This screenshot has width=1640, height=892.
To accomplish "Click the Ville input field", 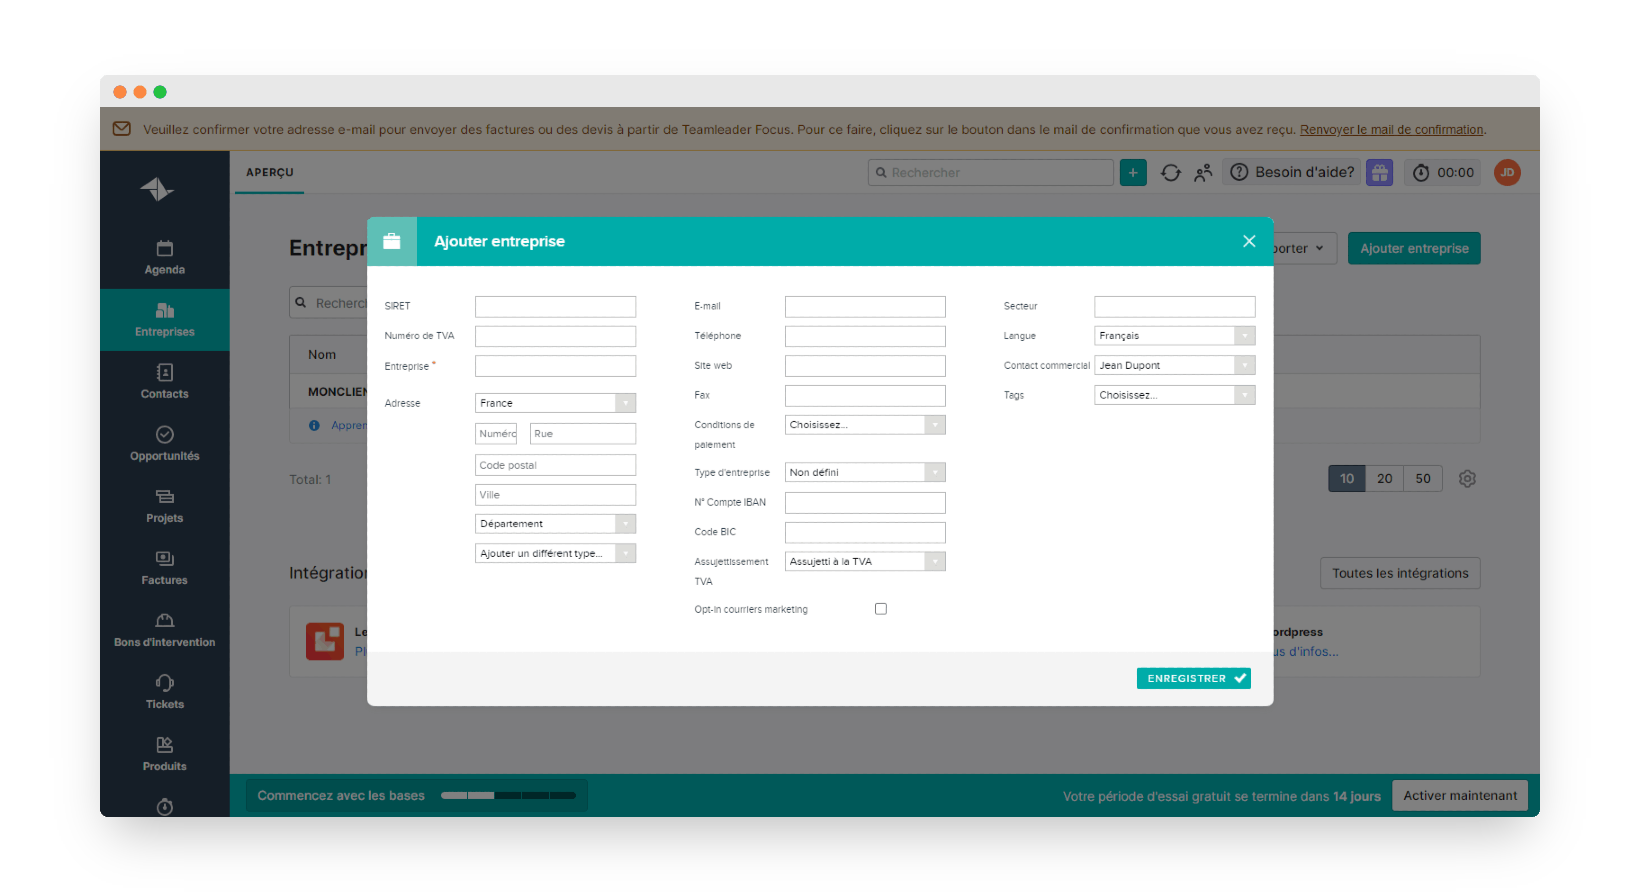I will [x=555, y=495].
